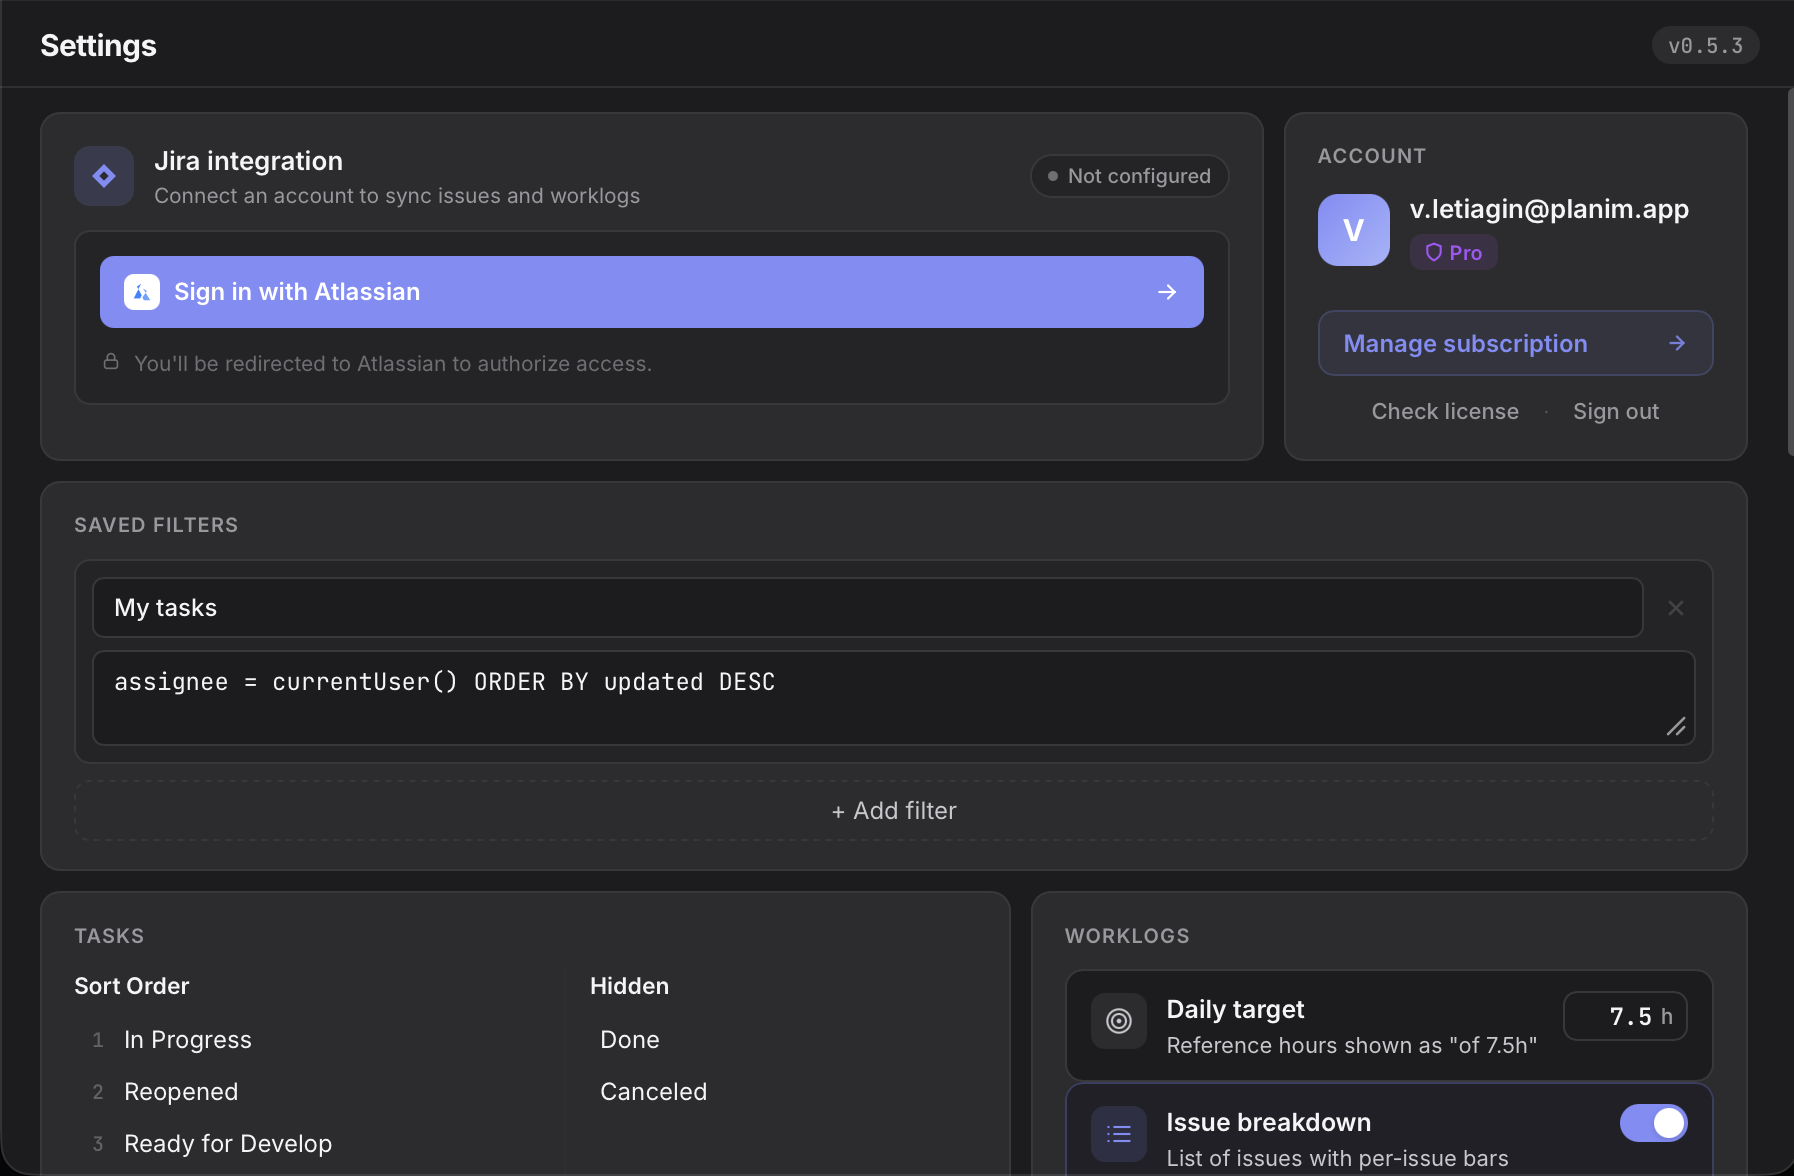Click the Not configured status badge
Viewport: 1794px width, 1176px height.
[1130, 176]
